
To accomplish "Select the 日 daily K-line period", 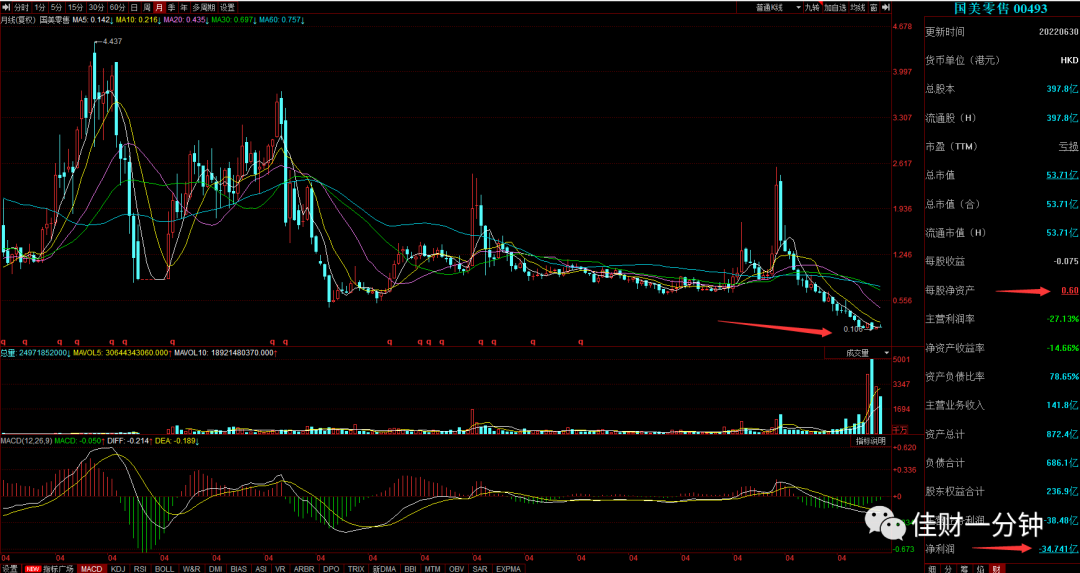I will 134,7.
